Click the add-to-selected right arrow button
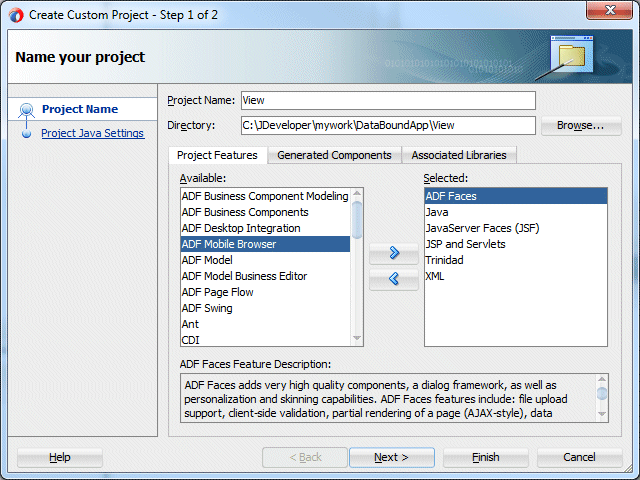The width and height of the screenshot is (640, 480). (394, 253)
